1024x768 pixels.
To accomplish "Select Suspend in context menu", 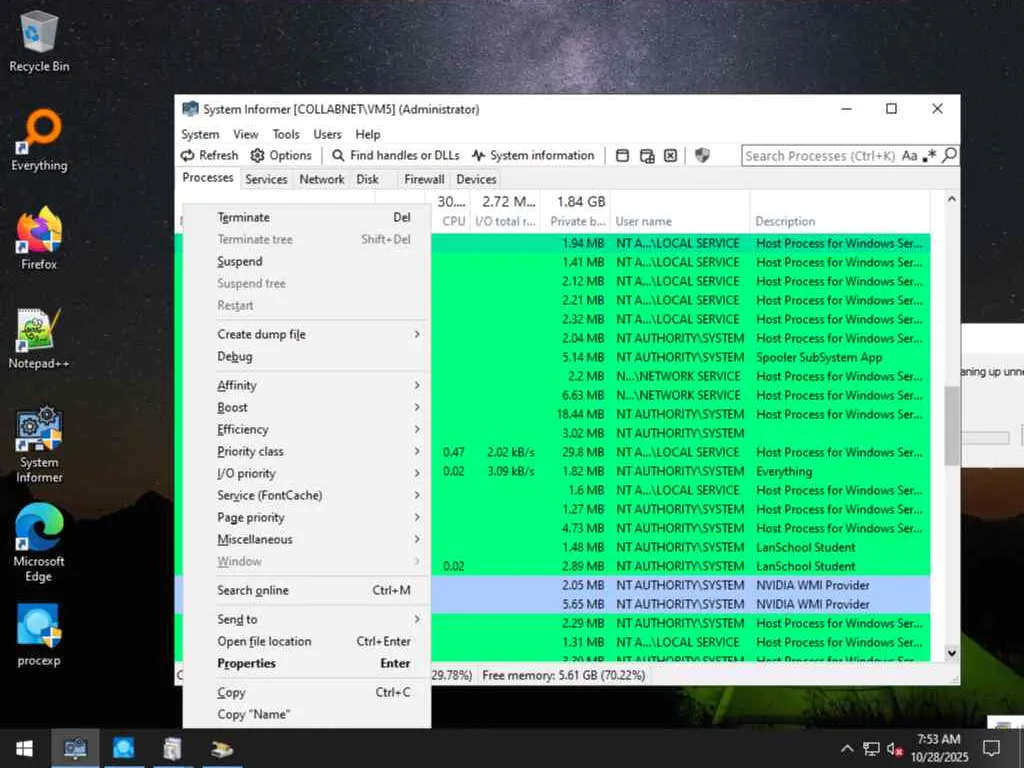I will tap(307, 261).
